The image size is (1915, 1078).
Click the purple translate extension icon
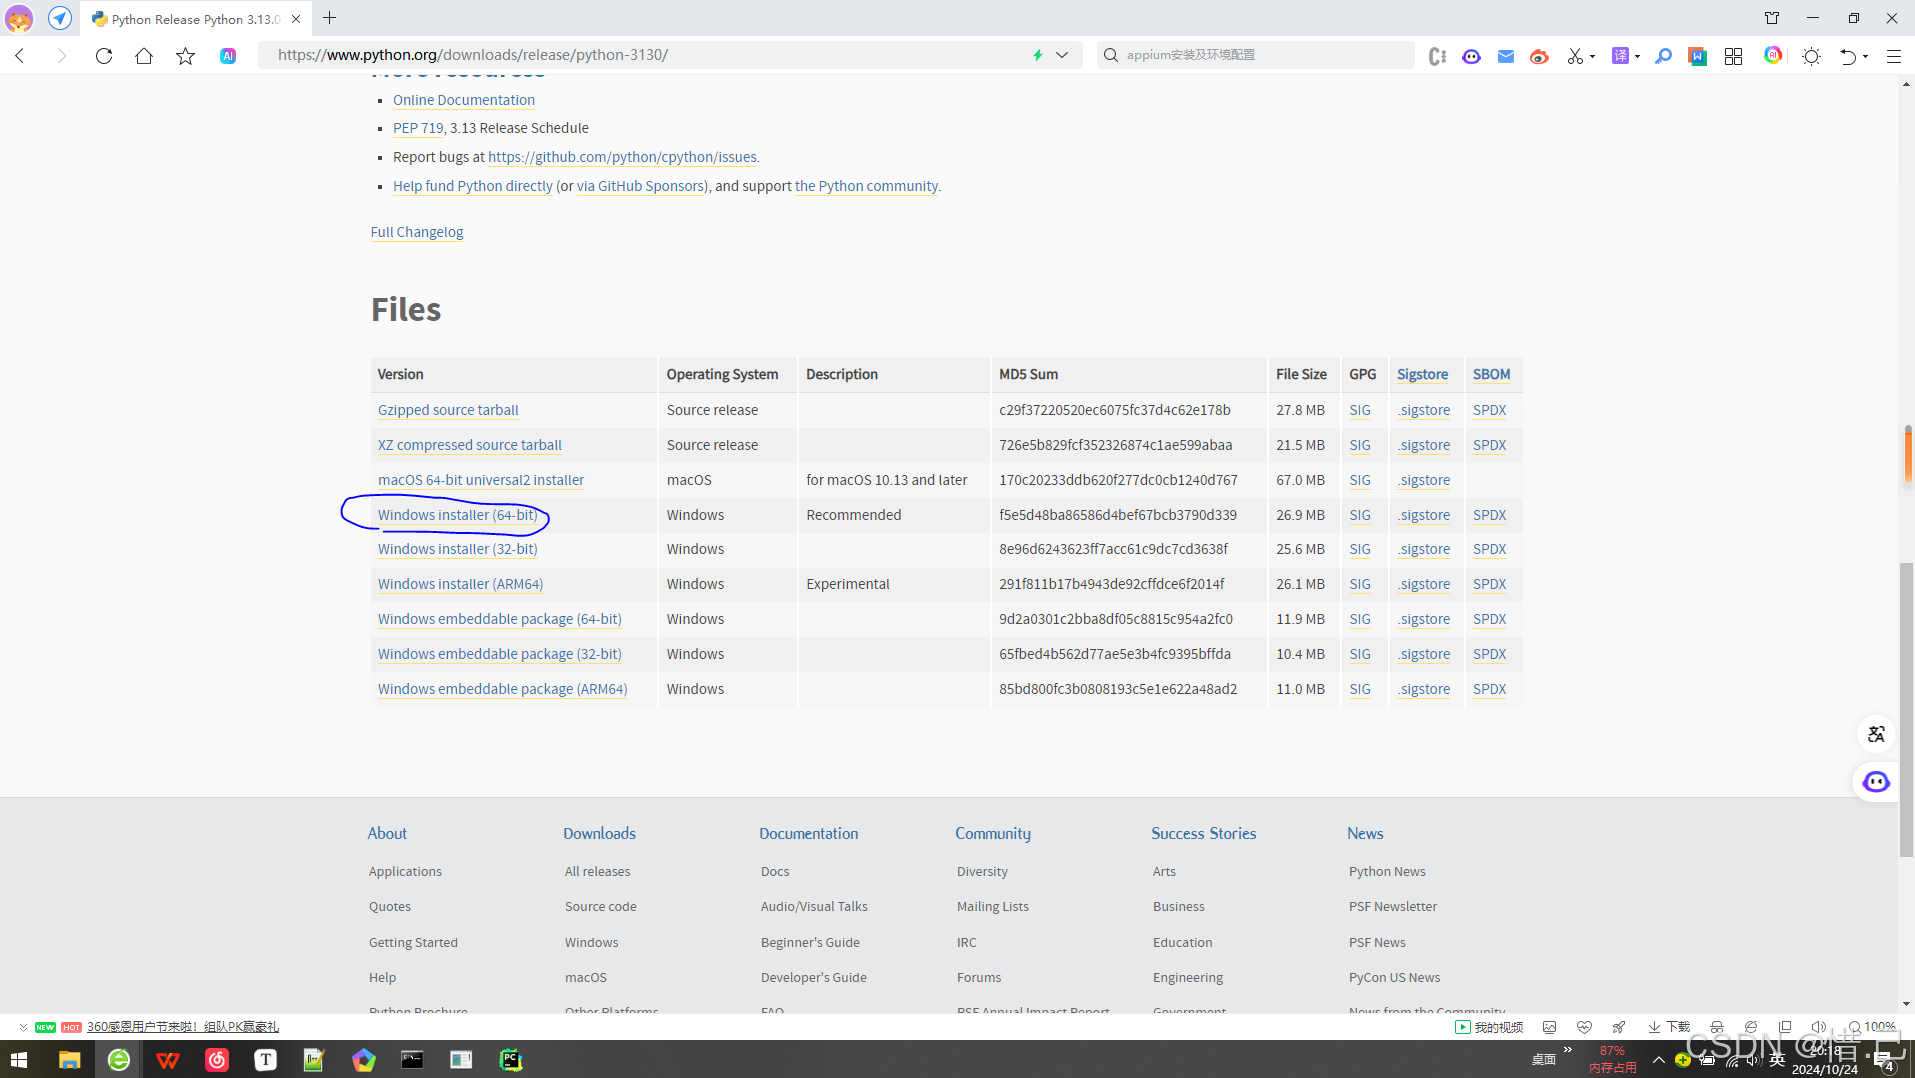[x=1620, y=56]
